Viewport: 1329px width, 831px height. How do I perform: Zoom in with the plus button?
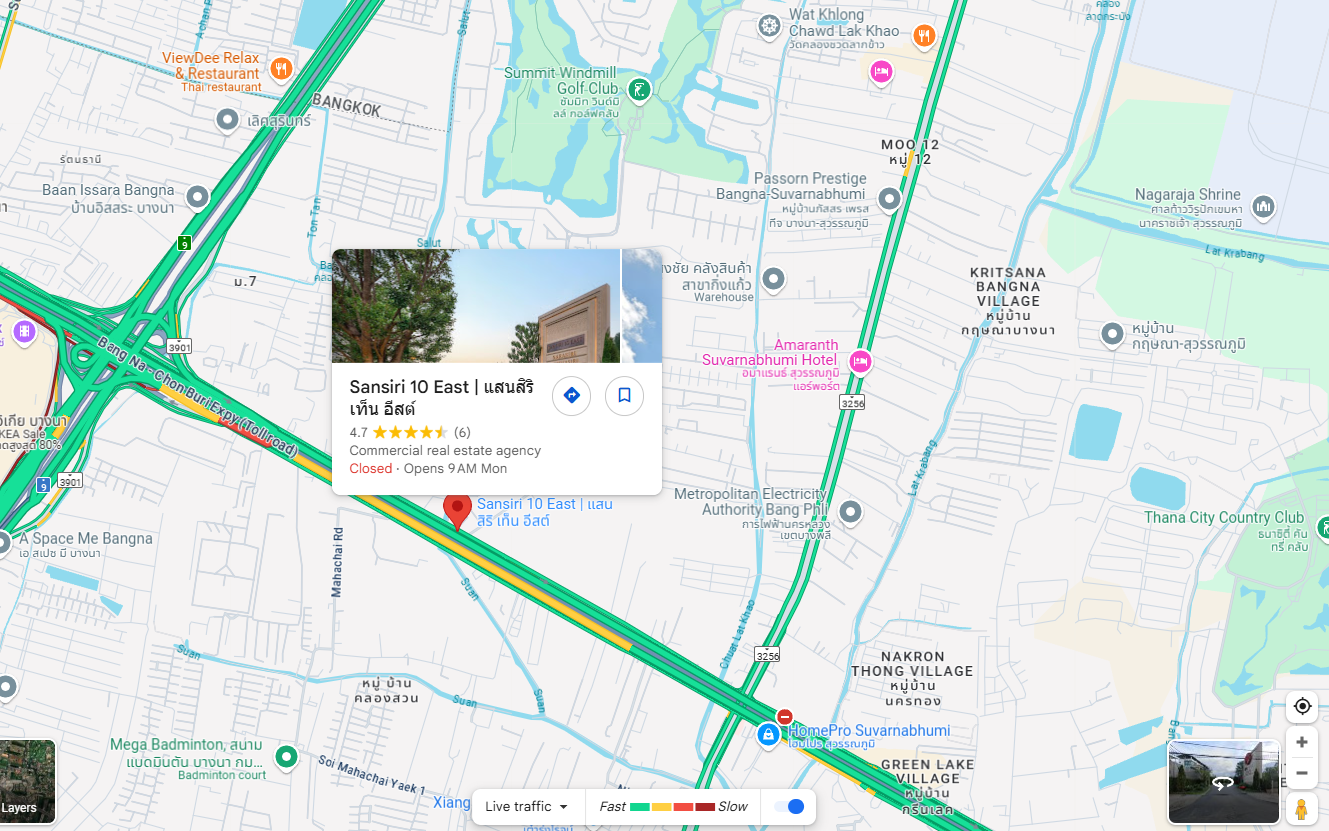1302,742
